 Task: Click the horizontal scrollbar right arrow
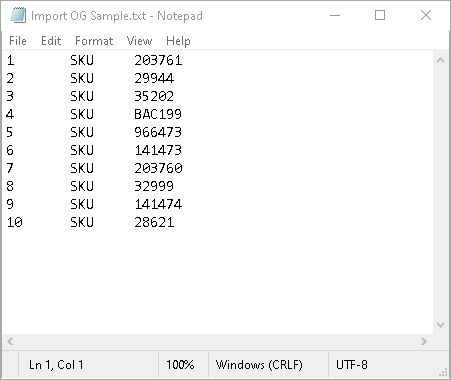[424, 341]
